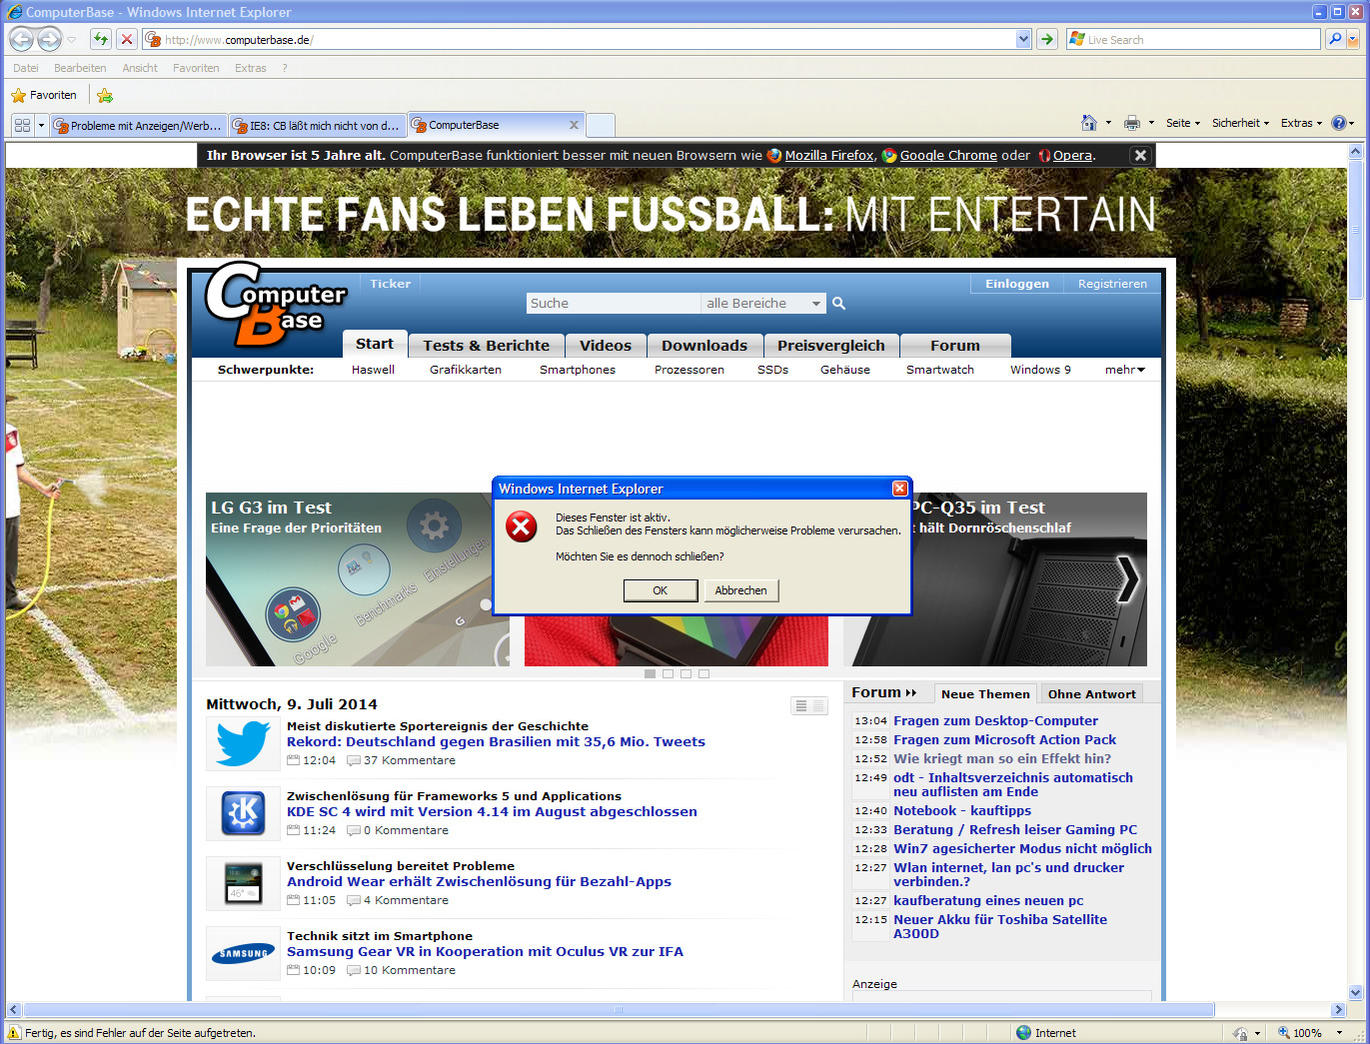The image size is (1370, 1044).
Task: Open the Bearbeiten menu
Action: tap(80, 68)
